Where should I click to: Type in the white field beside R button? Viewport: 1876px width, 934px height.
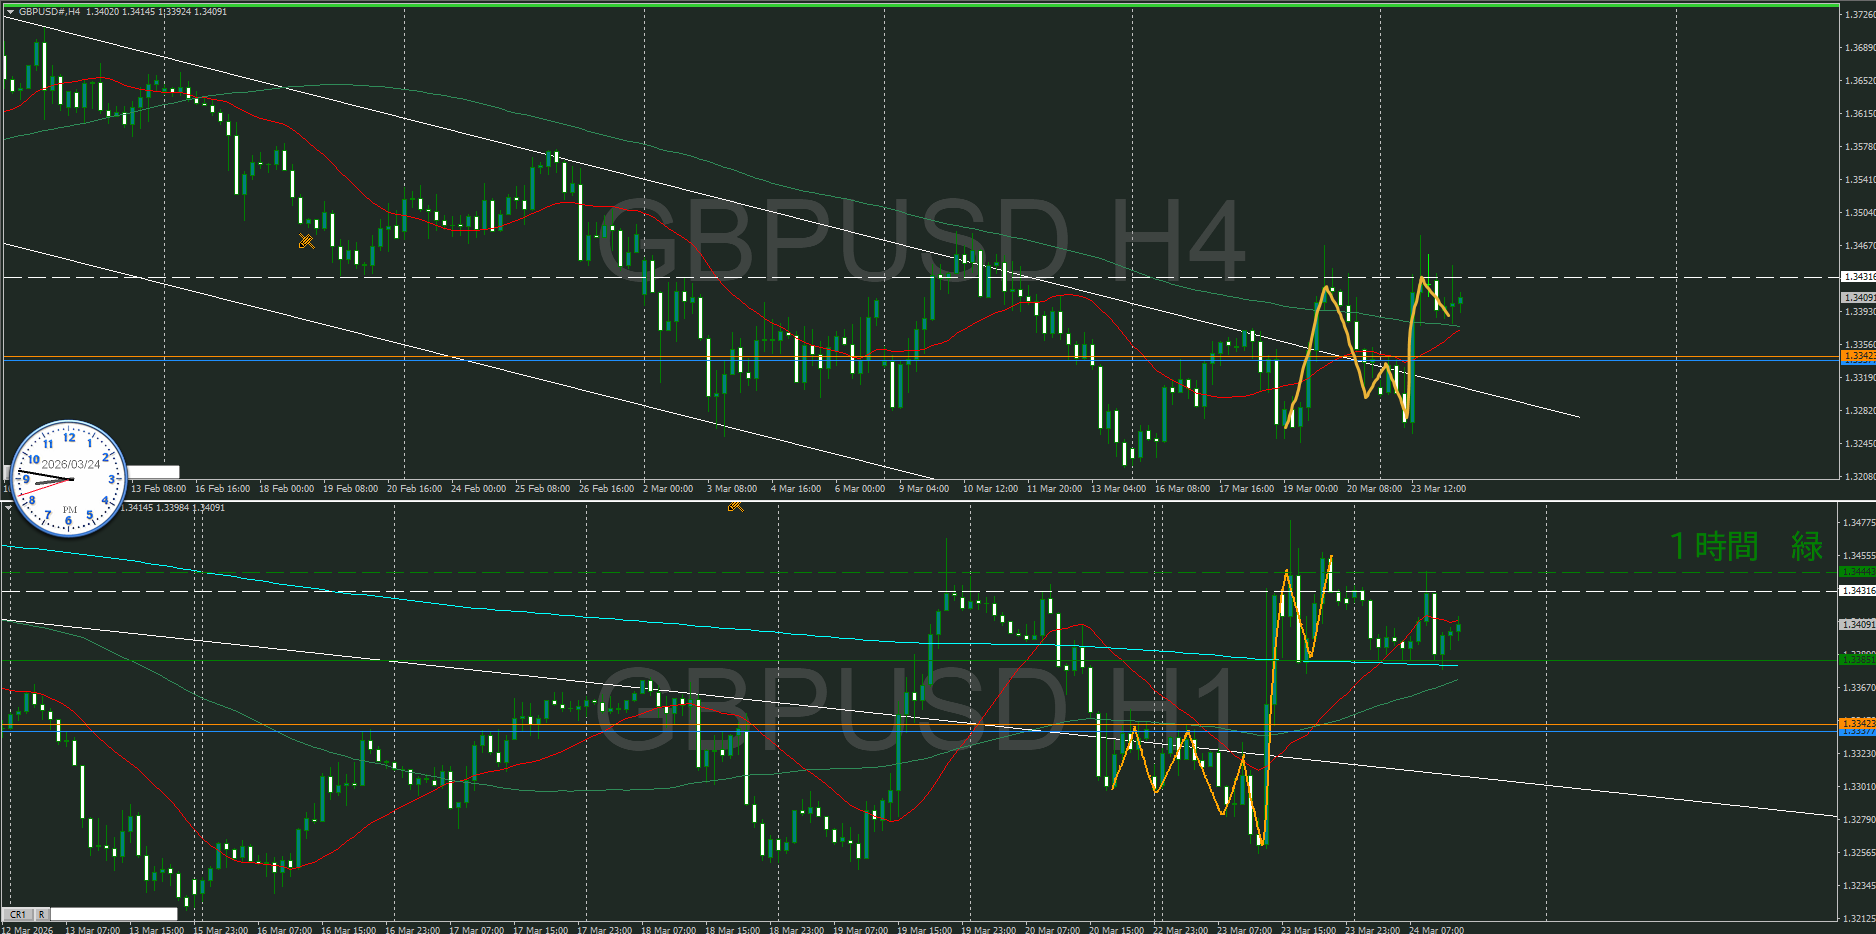tap(114, 914)
